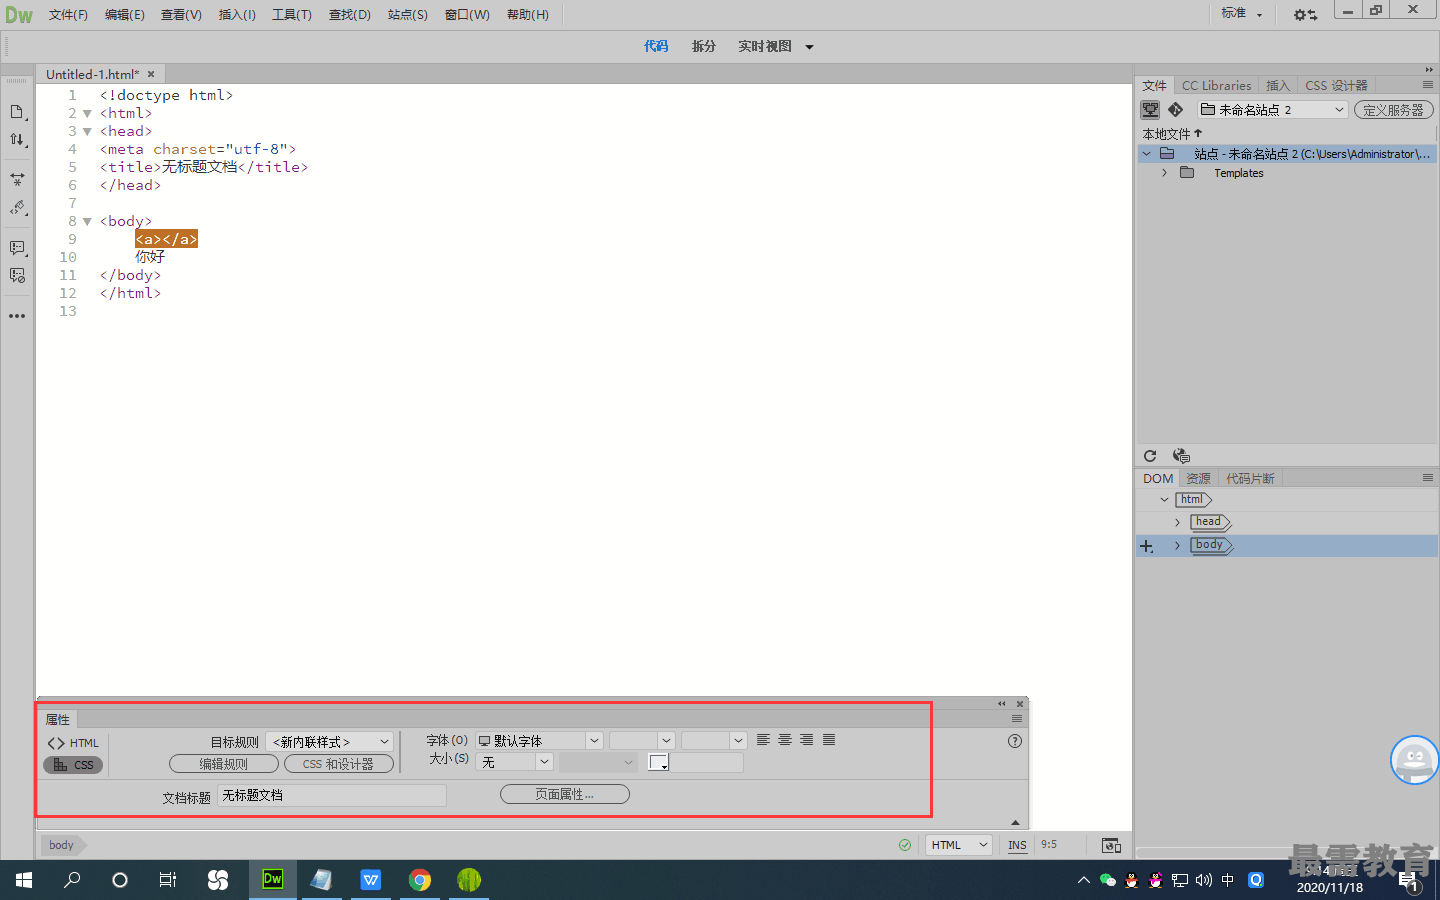Open 实时视图 dropdown arrow
This screenshot has width=1440, height=900.
tap(810, 47)
